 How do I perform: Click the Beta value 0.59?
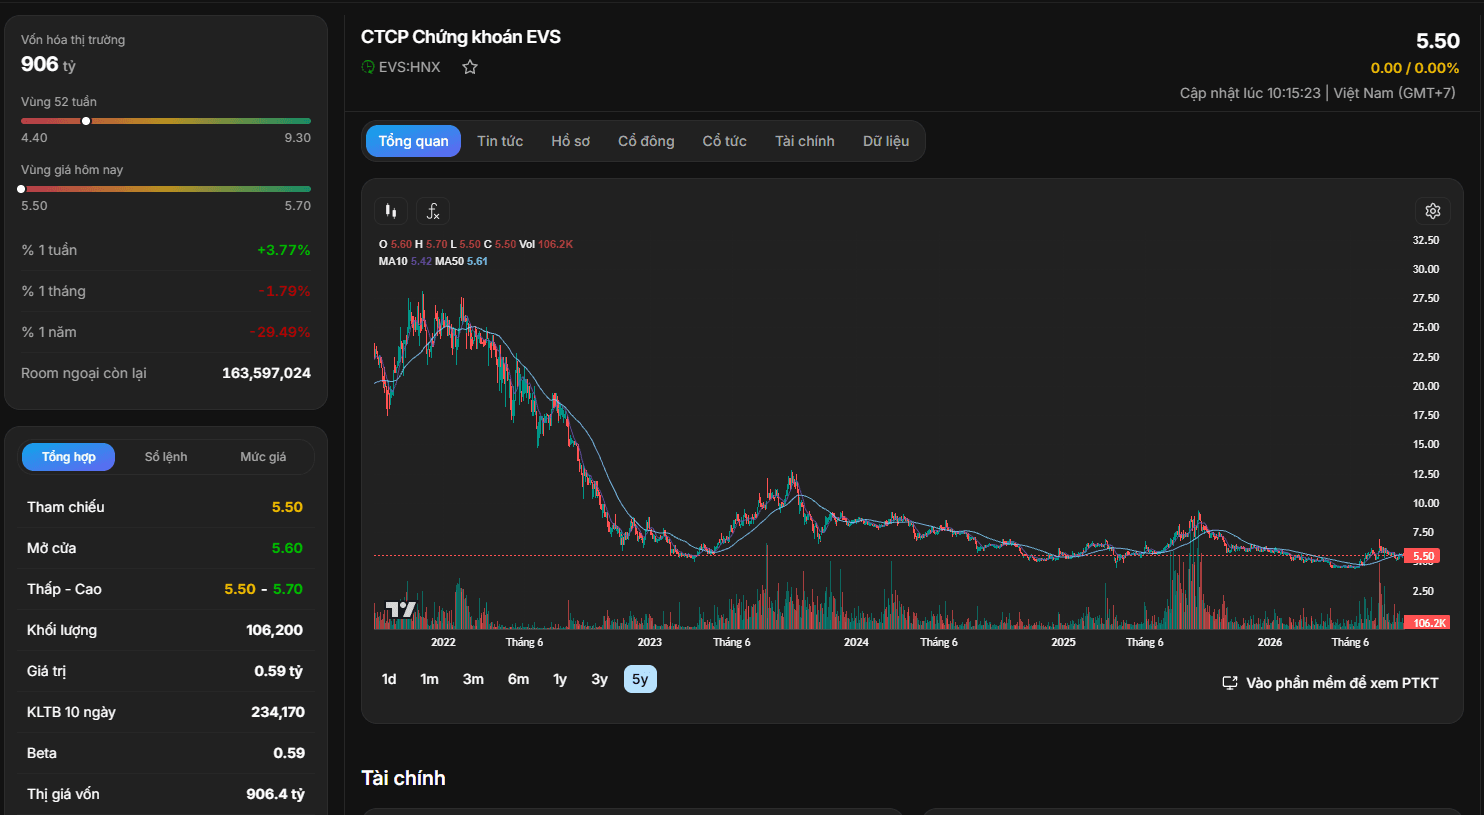(x=289, y=753)
